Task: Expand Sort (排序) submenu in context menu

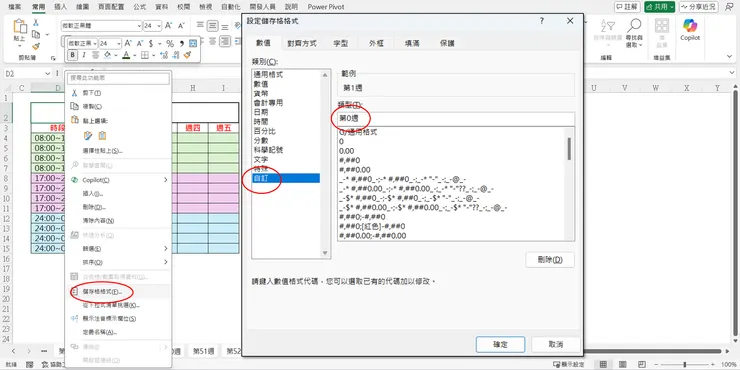Action: click(x=166, y=262)
